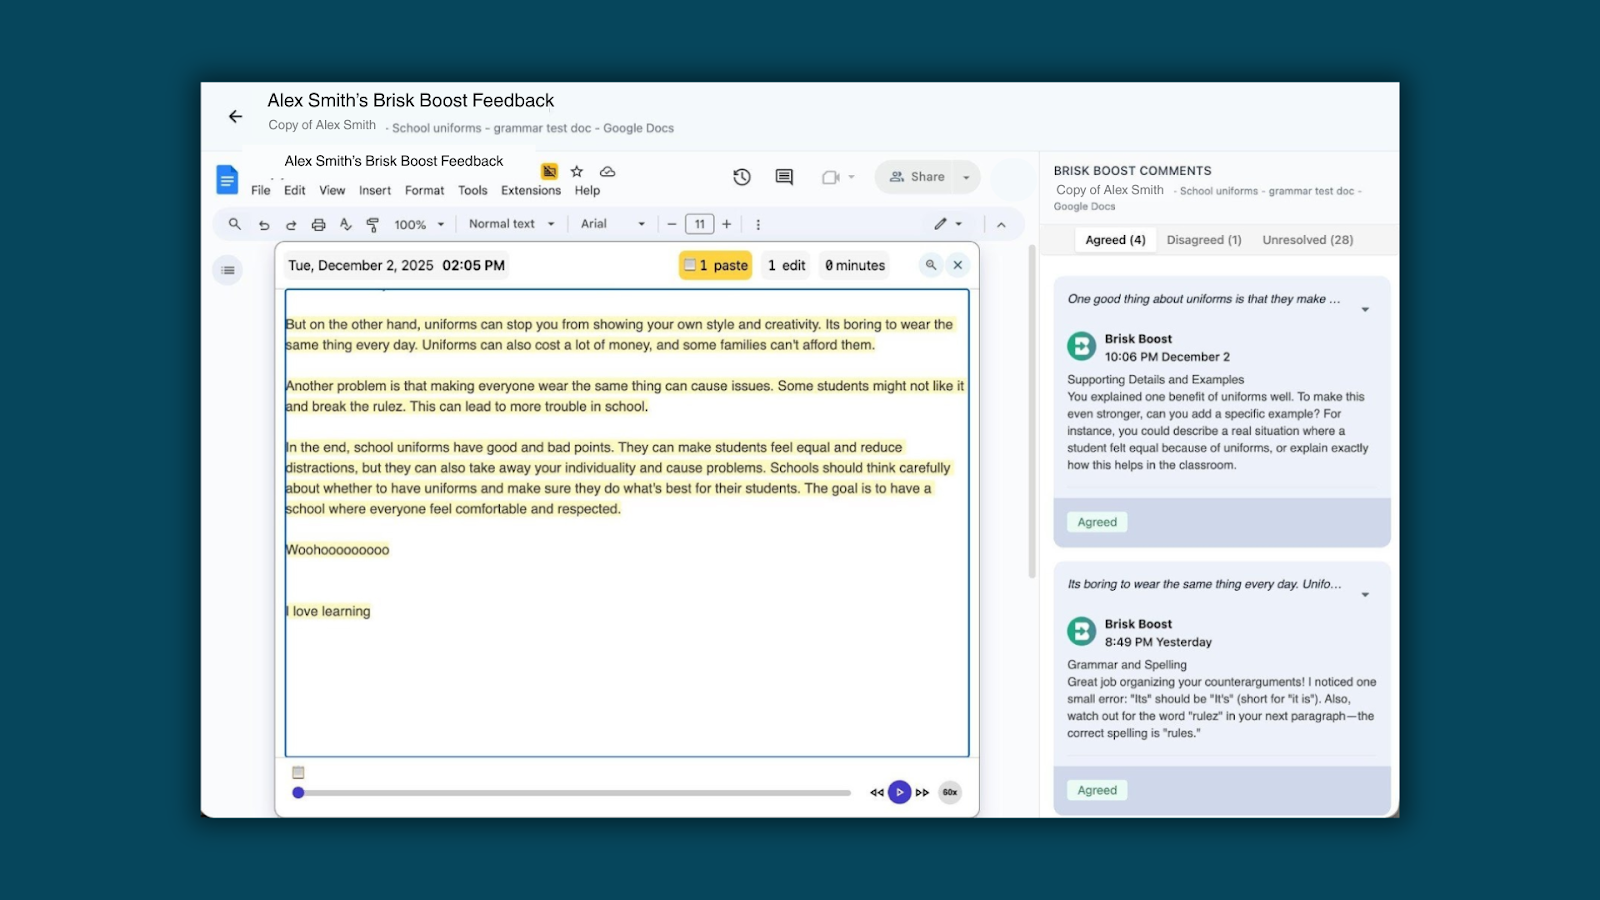The image size is (1600, 900).
Task: Click the 'I love learning' line
Action: [328, 611]
